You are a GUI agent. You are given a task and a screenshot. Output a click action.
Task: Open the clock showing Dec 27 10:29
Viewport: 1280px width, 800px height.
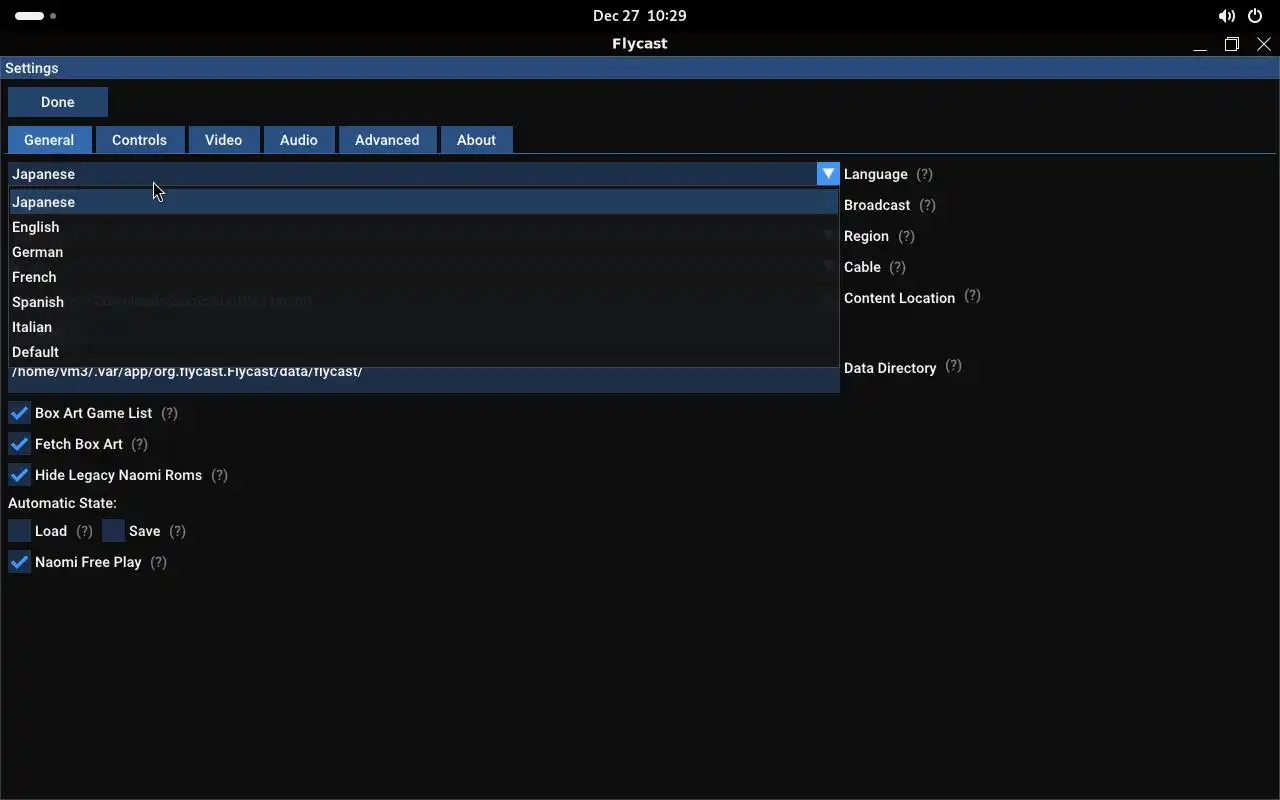pyautogui.click(x=640, y=16)
